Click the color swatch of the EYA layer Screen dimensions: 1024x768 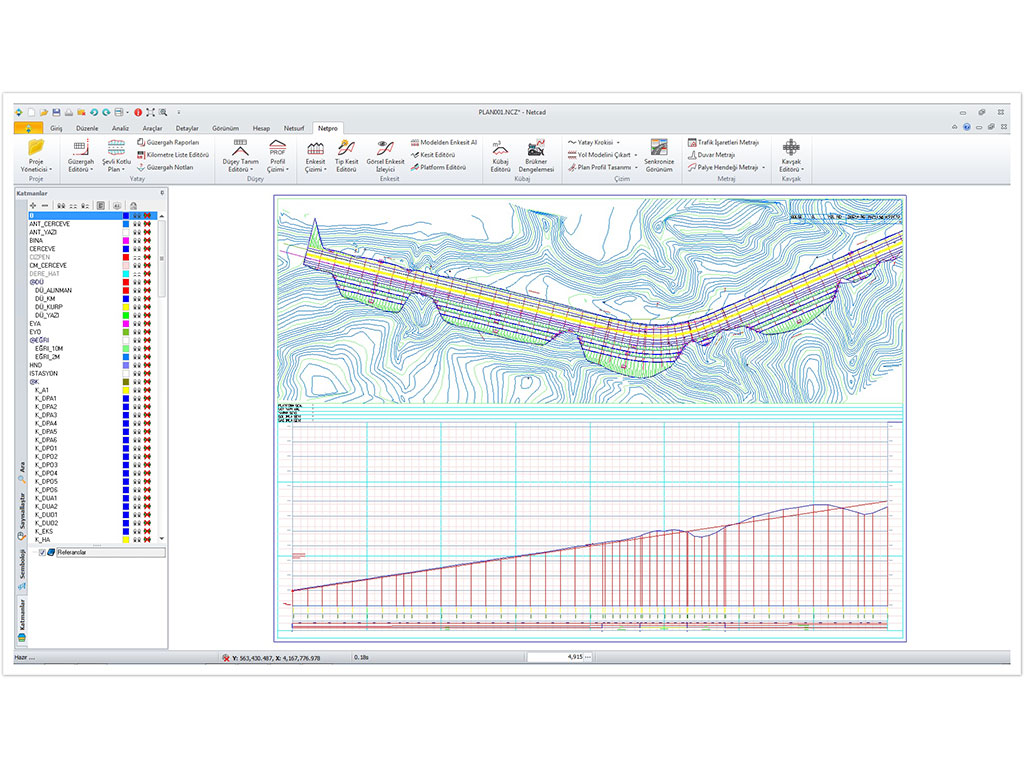[124, 324]
